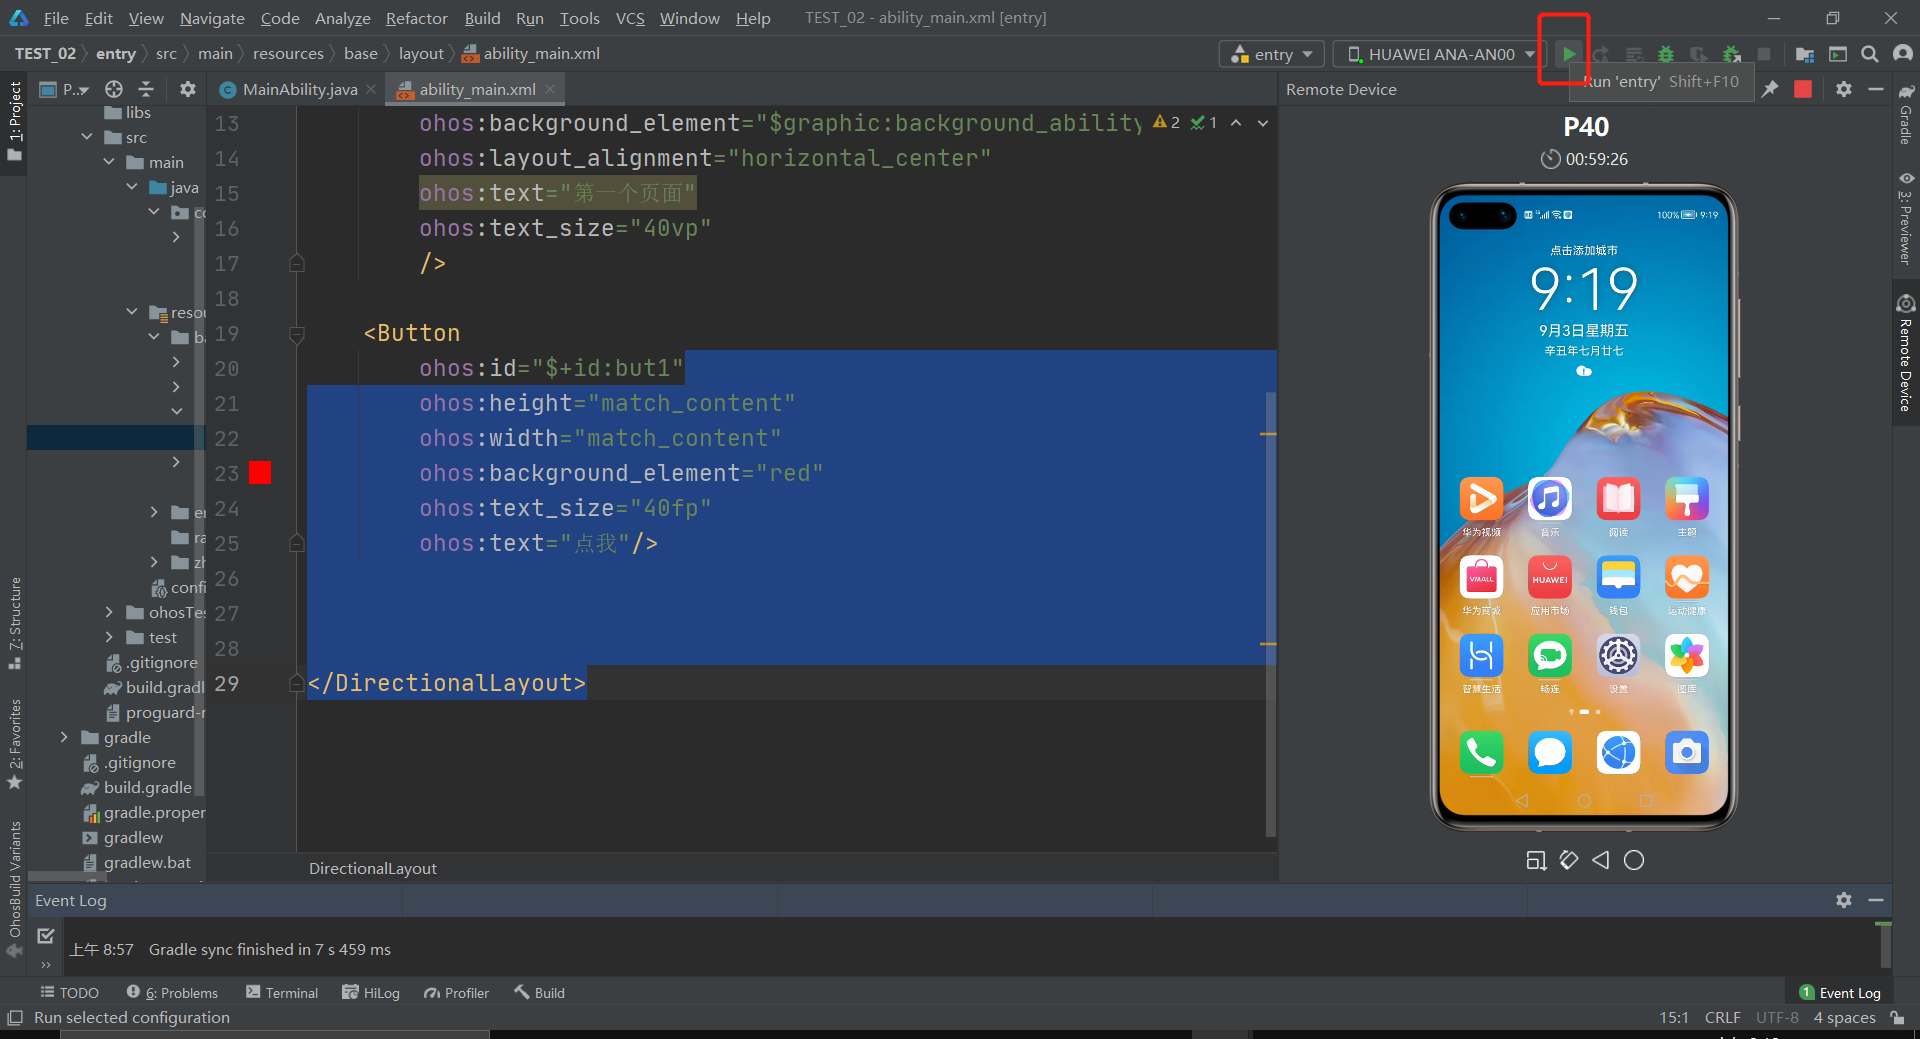This screenshot has height=1039, width=1920.
Task: Change CRLF line separator in status bar
Action: point(1722,1018)
